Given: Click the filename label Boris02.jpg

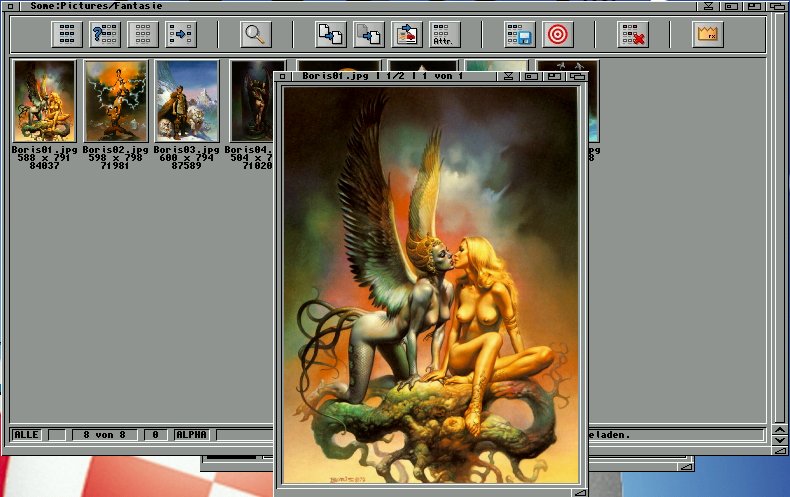Looking at the screenshot, I should pyautogui.click(x=115, y=150).
